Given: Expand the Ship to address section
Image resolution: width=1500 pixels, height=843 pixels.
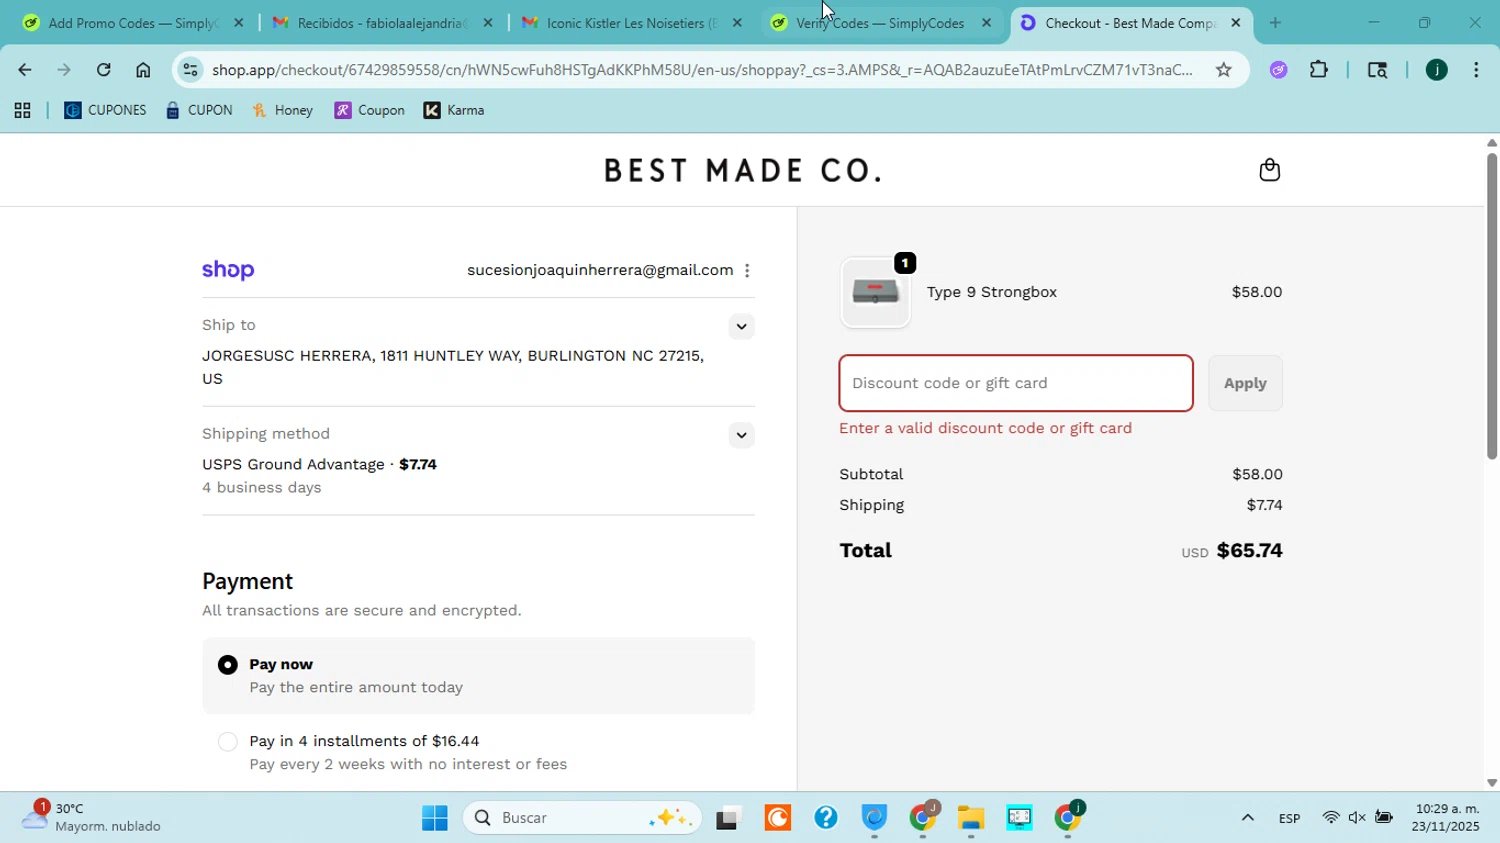Looking at the screenshot, I should 741,326.
